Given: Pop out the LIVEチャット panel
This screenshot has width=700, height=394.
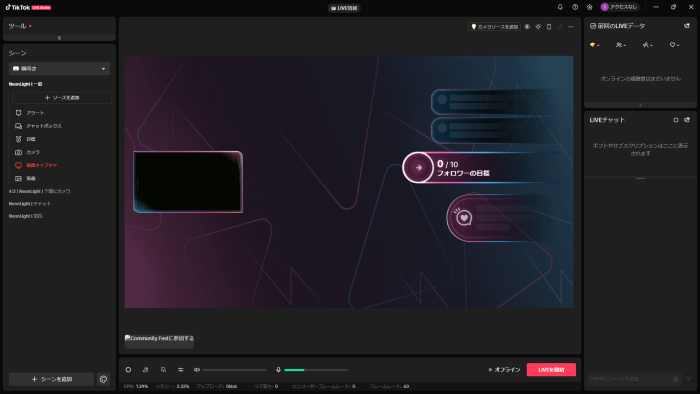Looking at the screenshot, I should 687,120.
